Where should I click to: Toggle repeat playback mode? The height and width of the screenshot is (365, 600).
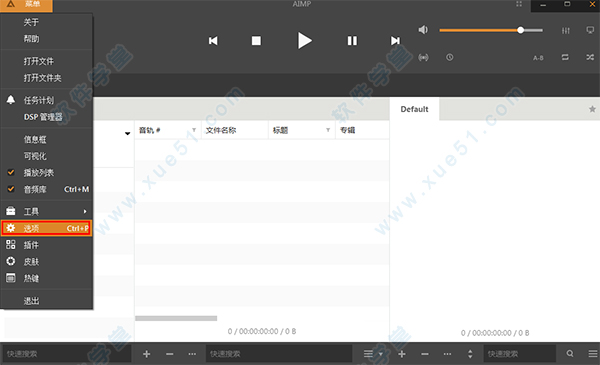pos(565,57)
